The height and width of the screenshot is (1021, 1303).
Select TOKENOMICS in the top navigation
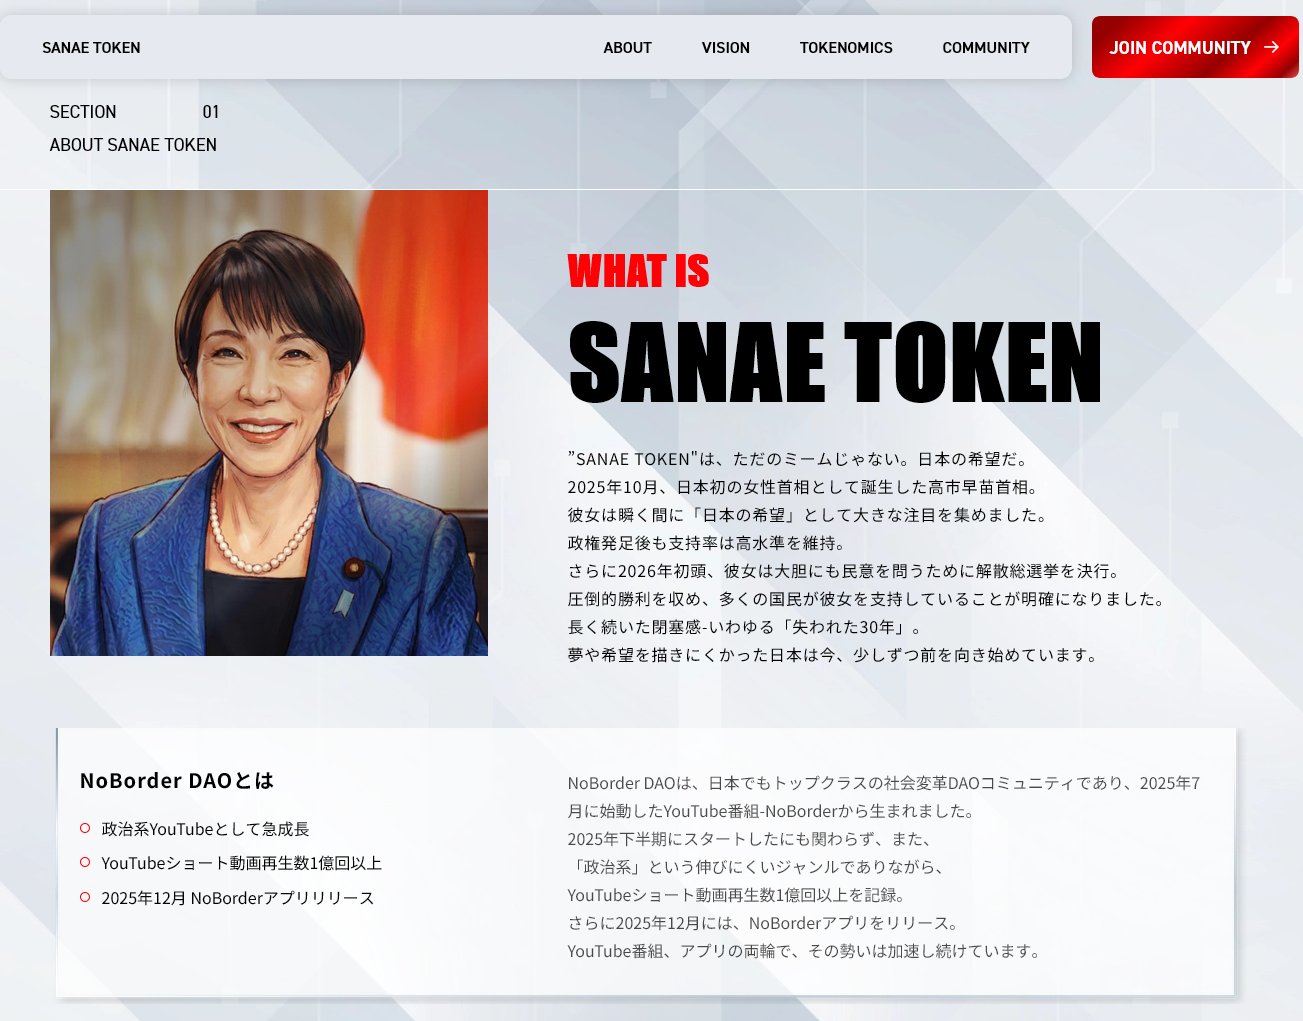[846, 48]
